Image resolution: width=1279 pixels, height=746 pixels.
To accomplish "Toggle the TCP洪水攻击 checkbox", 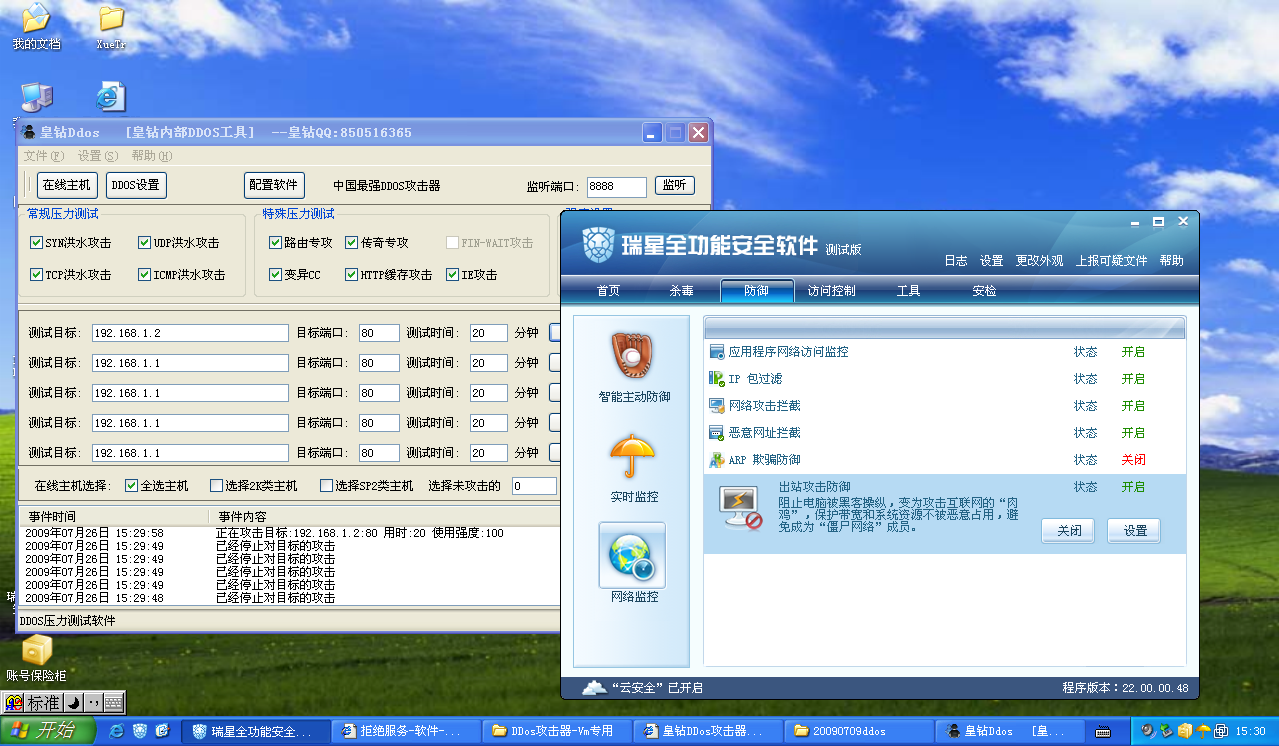I will tap(37, 275).
